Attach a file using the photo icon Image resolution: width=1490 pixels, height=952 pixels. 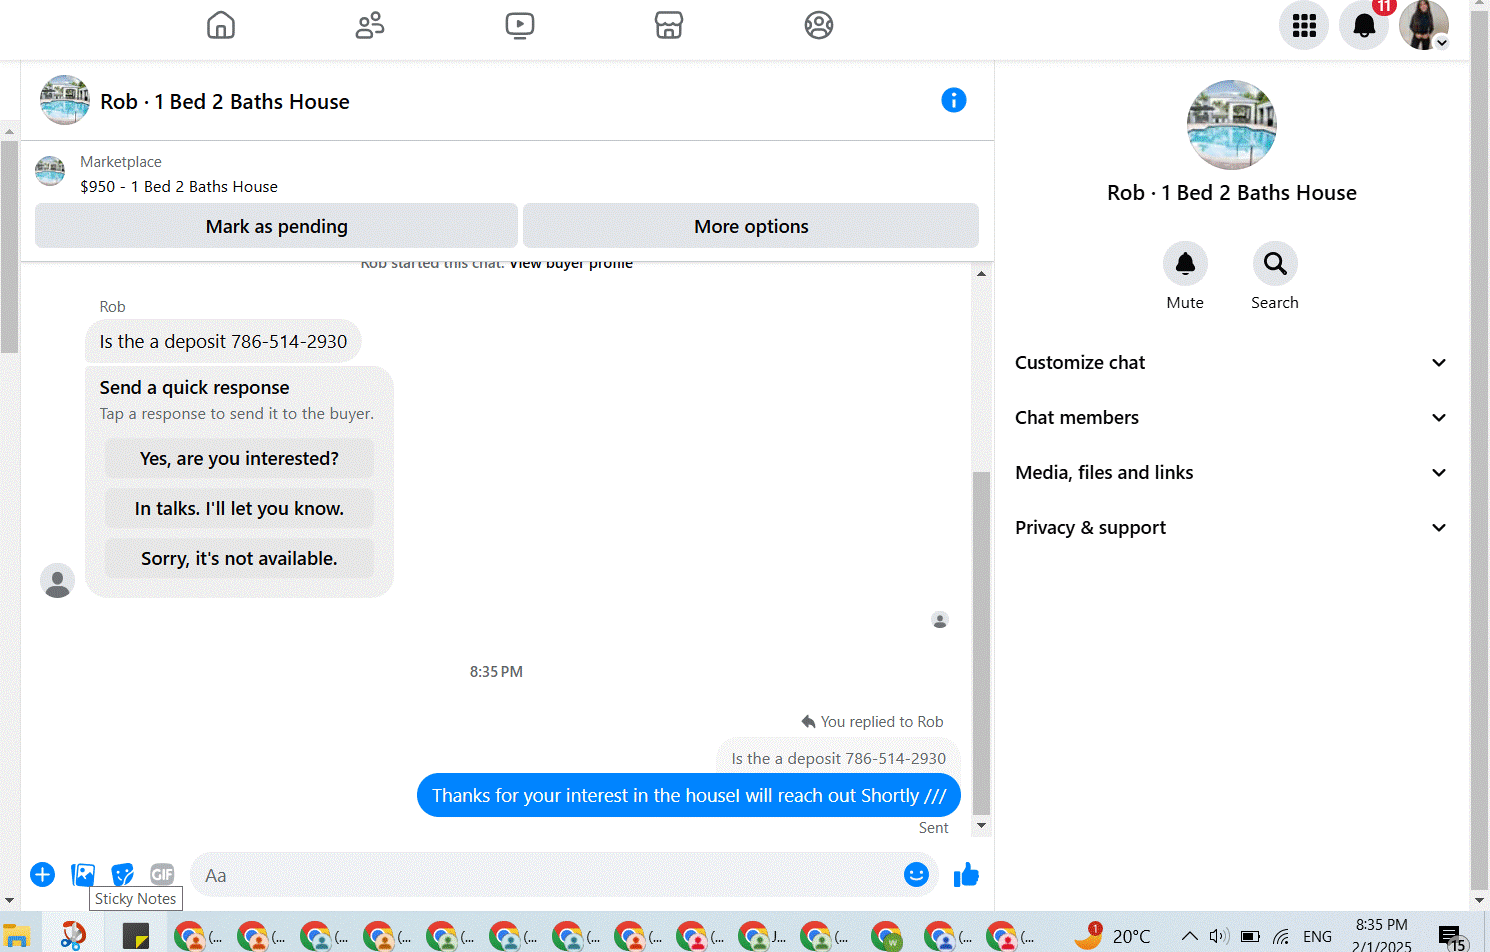[83, 875]
